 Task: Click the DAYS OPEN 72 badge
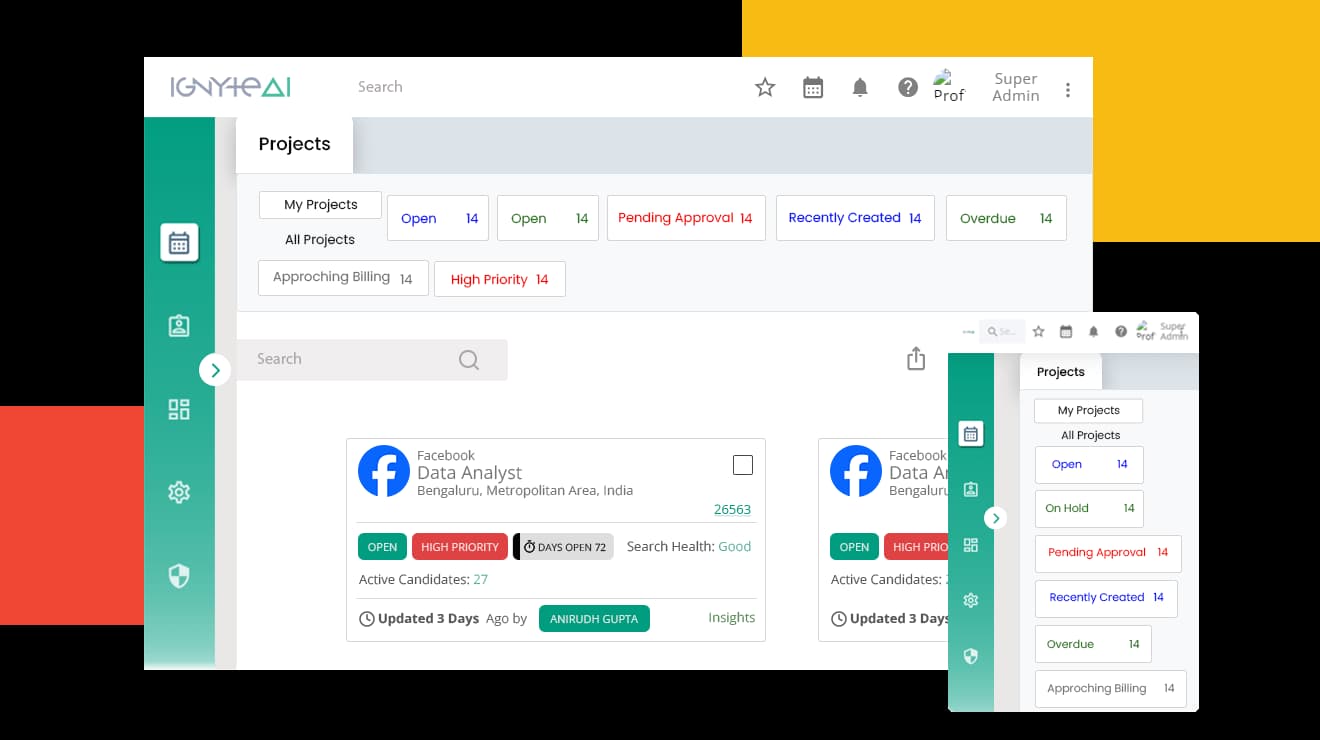(x=563, y=547)
